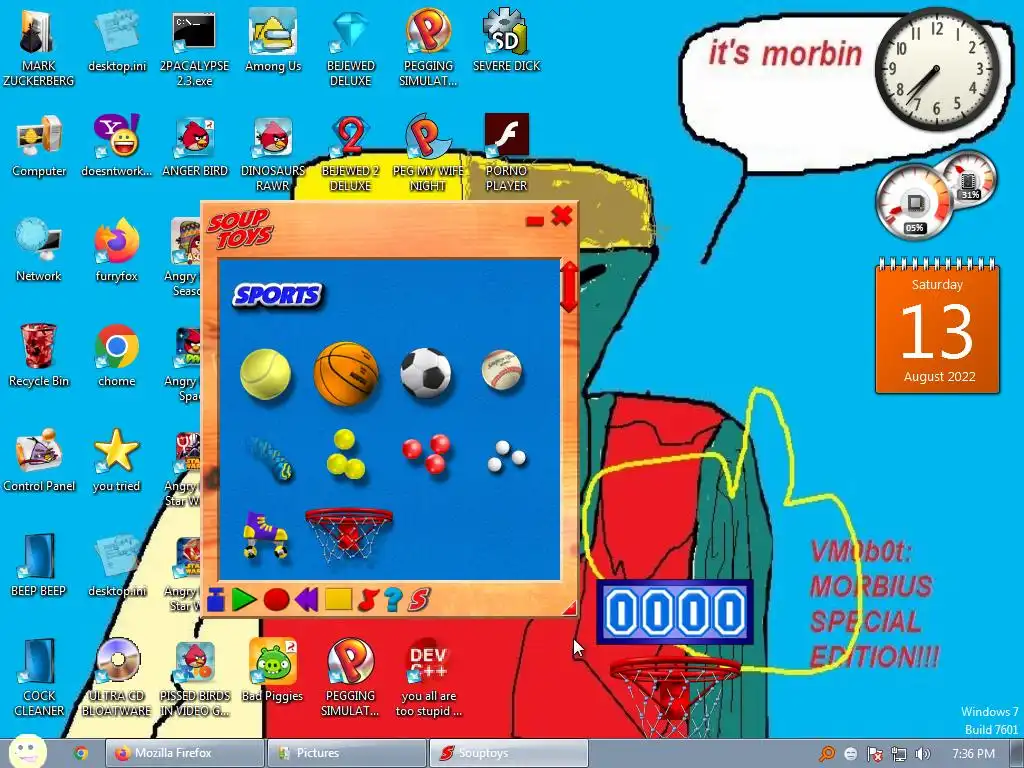Toggle the red music note sound button
The height and width of the screenshot is (768, 1024).
[368, 599]
